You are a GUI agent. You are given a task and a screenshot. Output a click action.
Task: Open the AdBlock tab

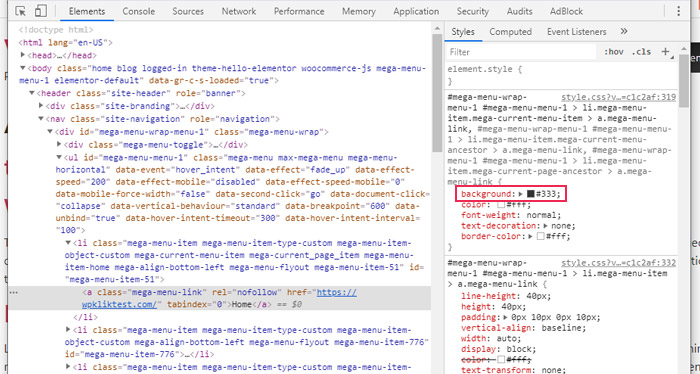(x=567, y=11)
